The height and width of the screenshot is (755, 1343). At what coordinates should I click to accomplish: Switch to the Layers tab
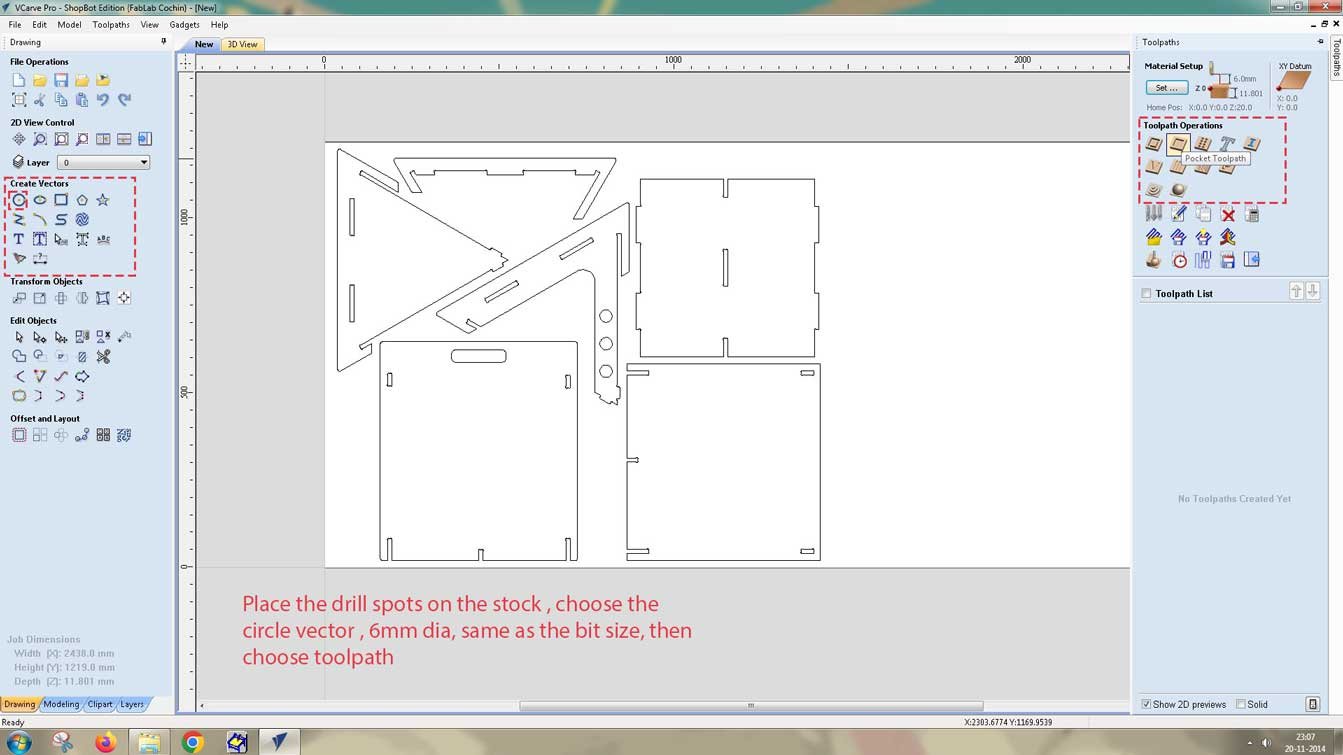tap(132, 704)
